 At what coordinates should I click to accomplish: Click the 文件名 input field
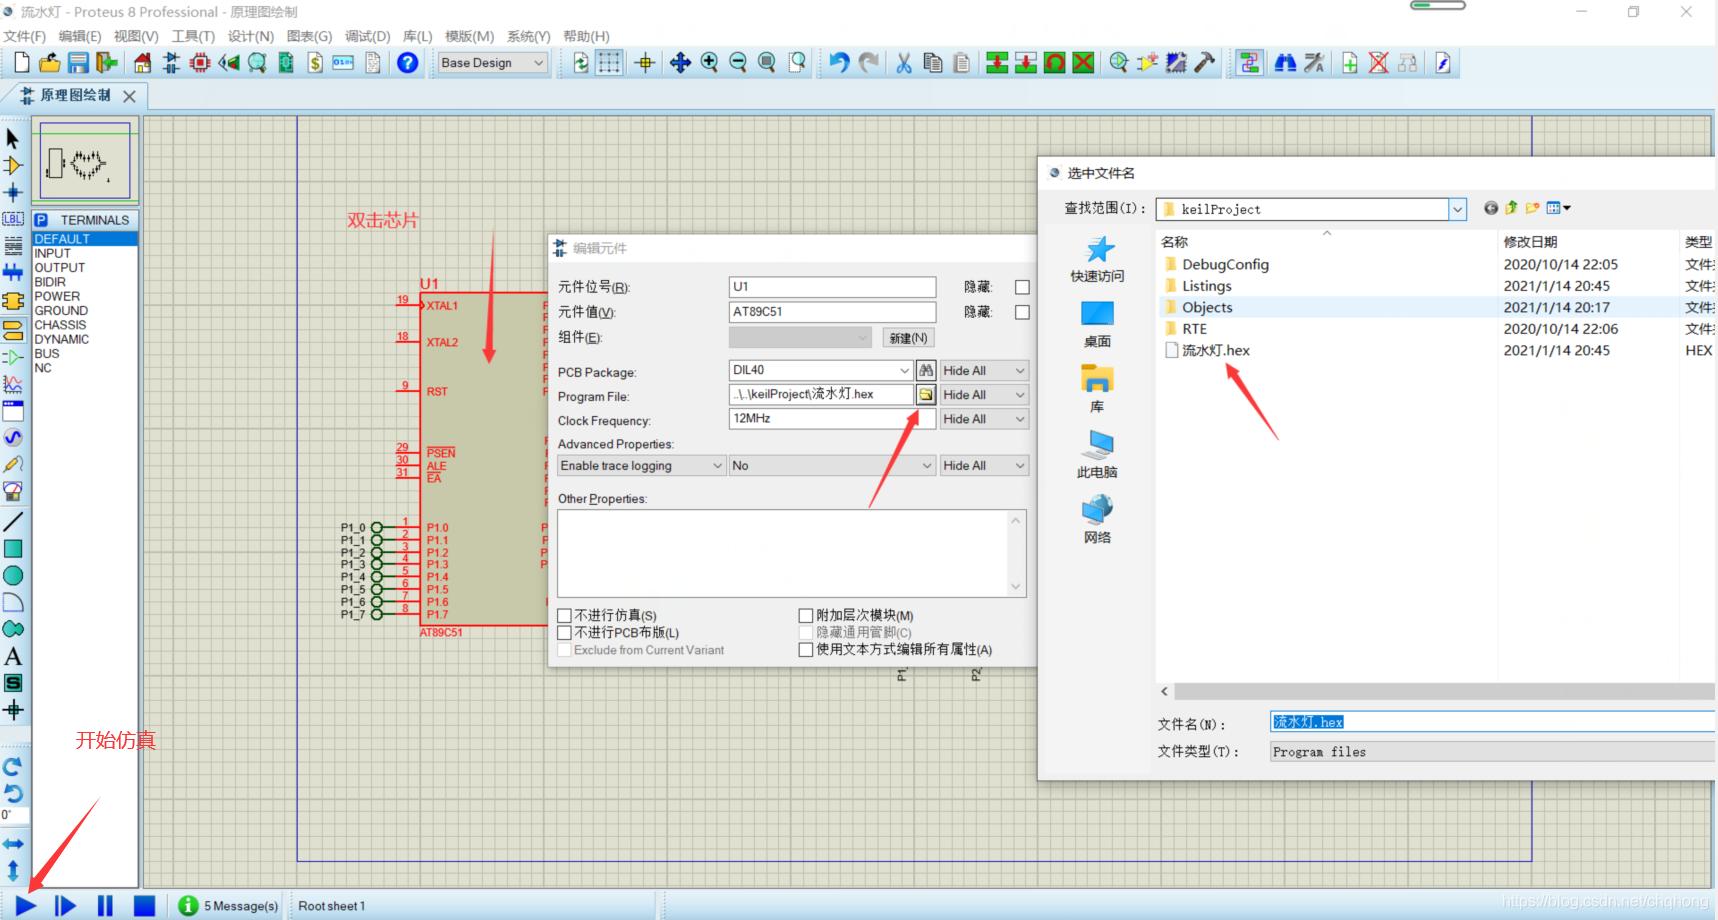click(1492, 722)
